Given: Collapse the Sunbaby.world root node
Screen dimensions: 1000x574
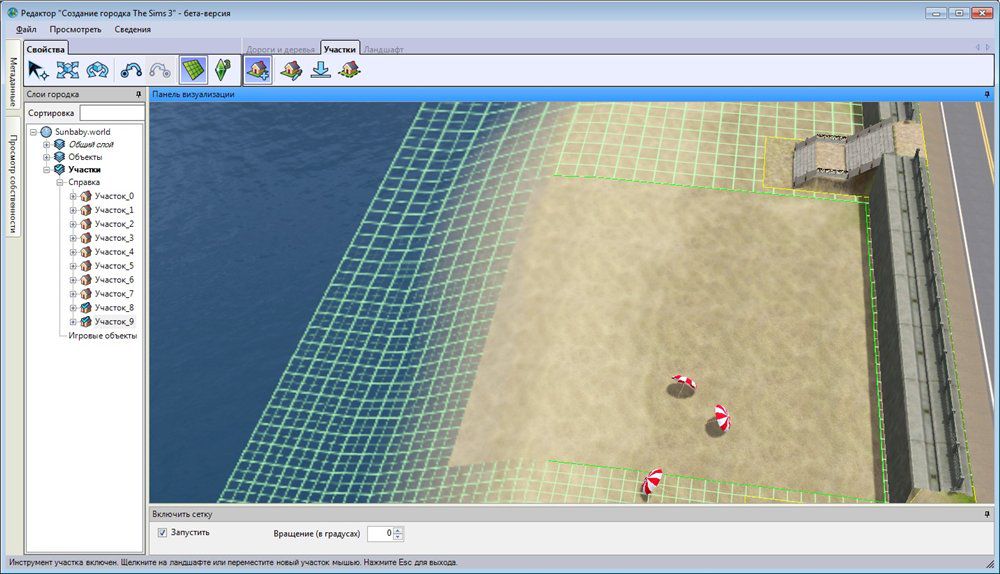Looking at the screenshot, I should point(33,131).
